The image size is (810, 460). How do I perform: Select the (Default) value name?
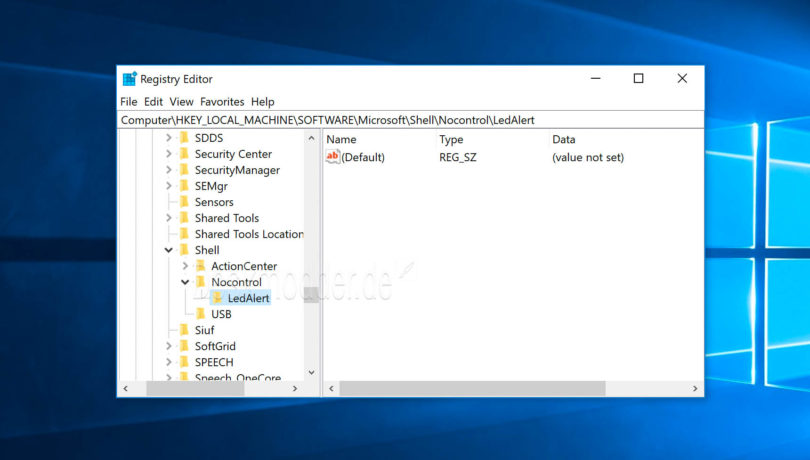[x=363, y=157]
